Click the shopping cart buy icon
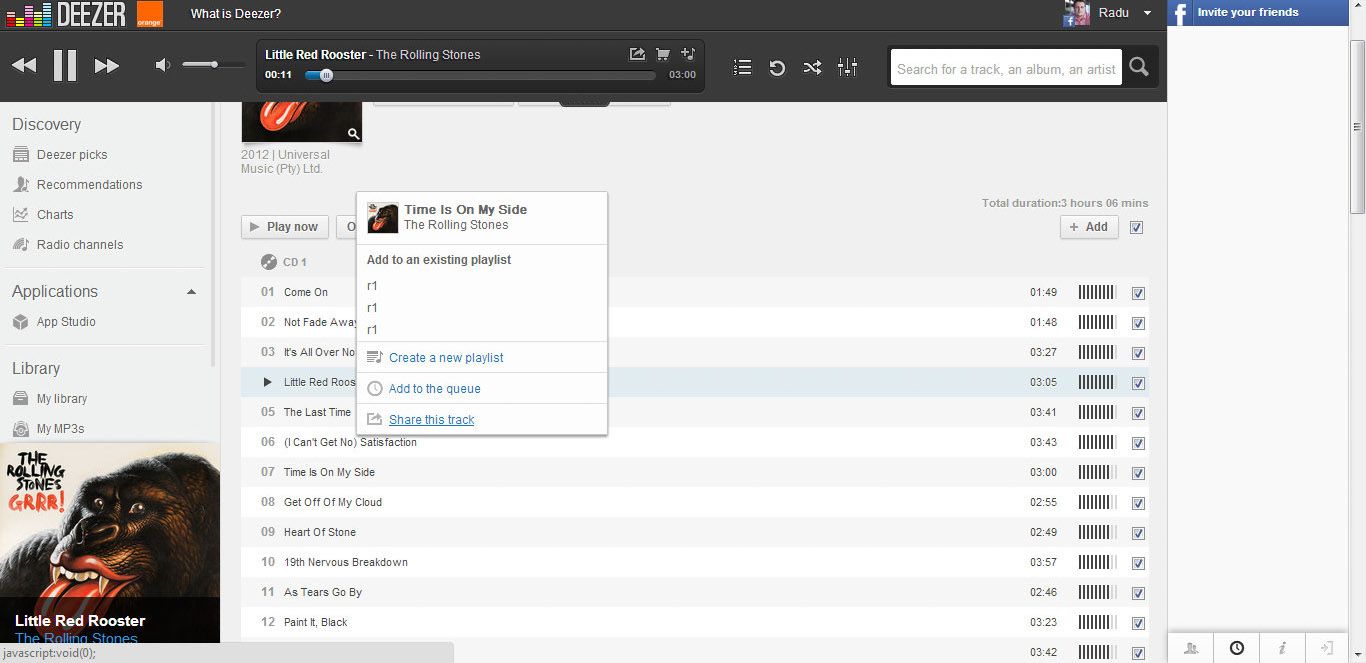 pos(662,54)
